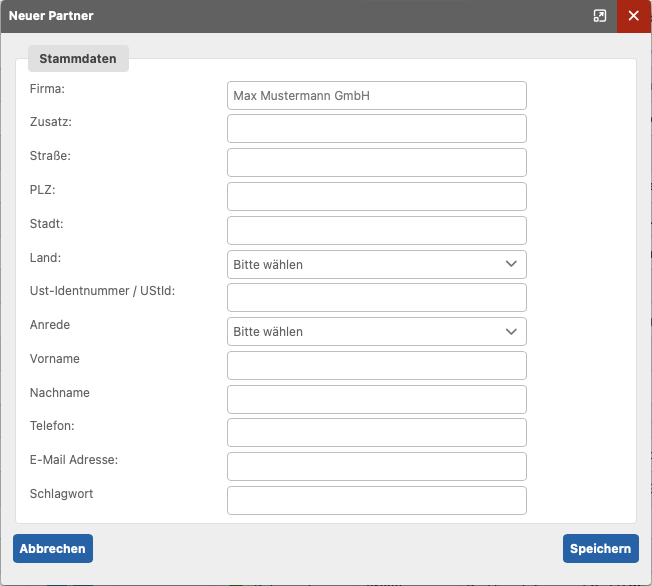
Task: Click the Abbrechen button
Action: (53, 549)
